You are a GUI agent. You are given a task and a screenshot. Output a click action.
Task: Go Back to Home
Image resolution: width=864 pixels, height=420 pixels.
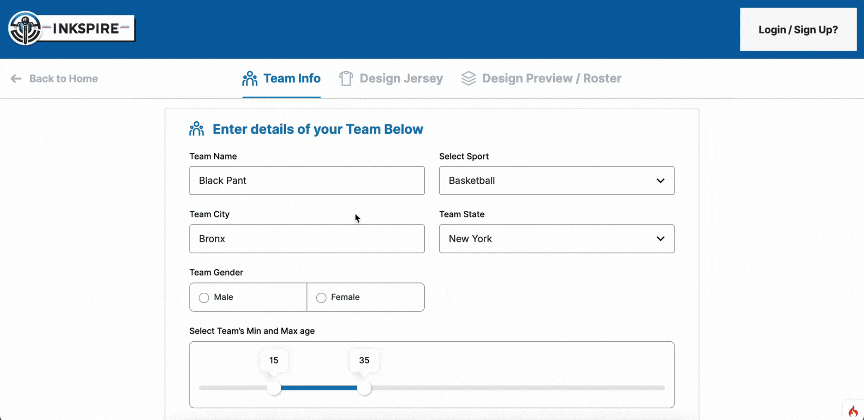(63, 78)
